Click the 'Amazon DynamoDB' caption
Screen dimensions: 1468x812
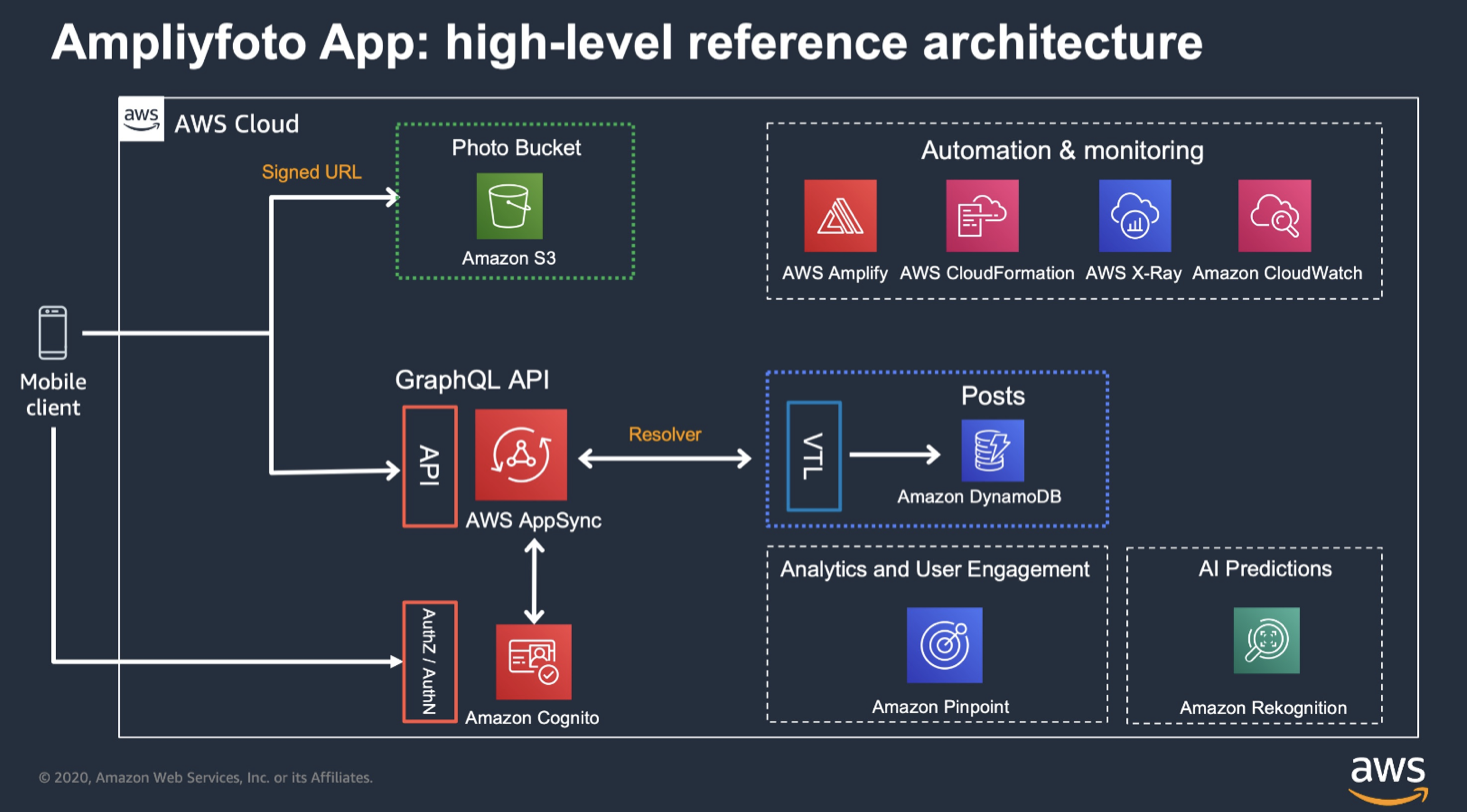click(x=979, y=497)
